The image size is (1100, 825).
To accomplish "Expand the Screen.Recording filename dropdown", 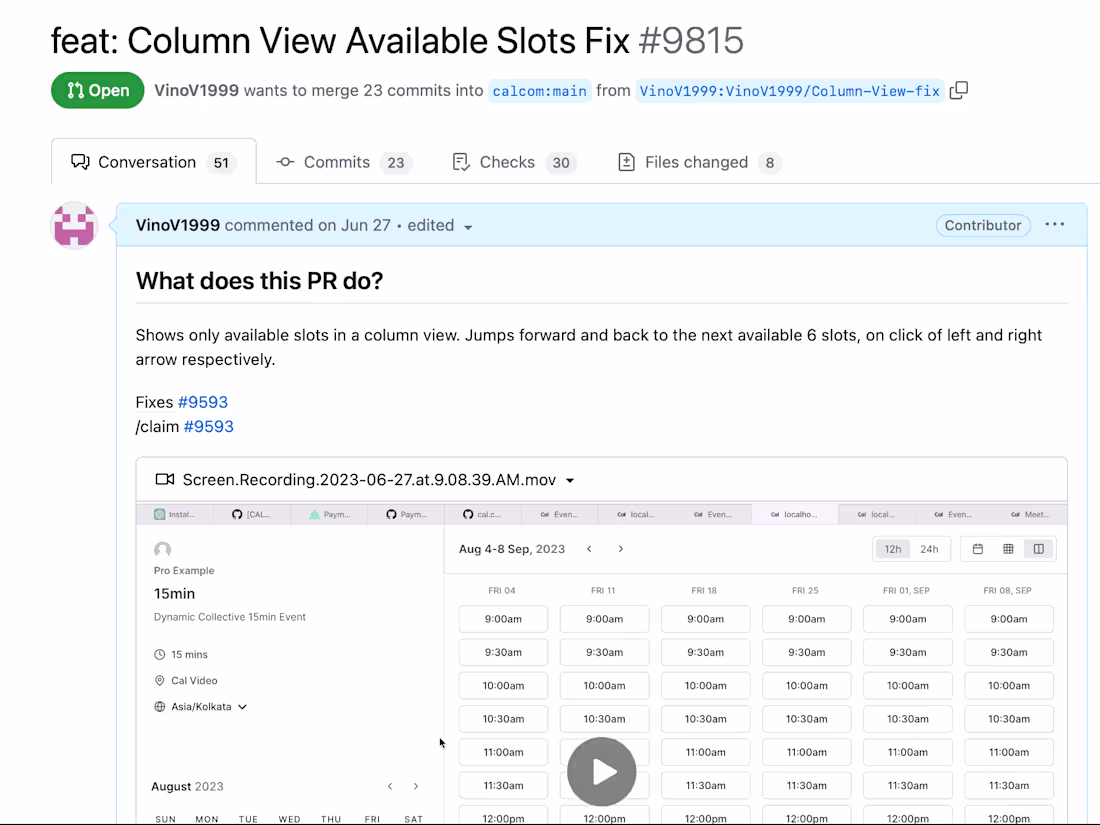I will (570, 480).
